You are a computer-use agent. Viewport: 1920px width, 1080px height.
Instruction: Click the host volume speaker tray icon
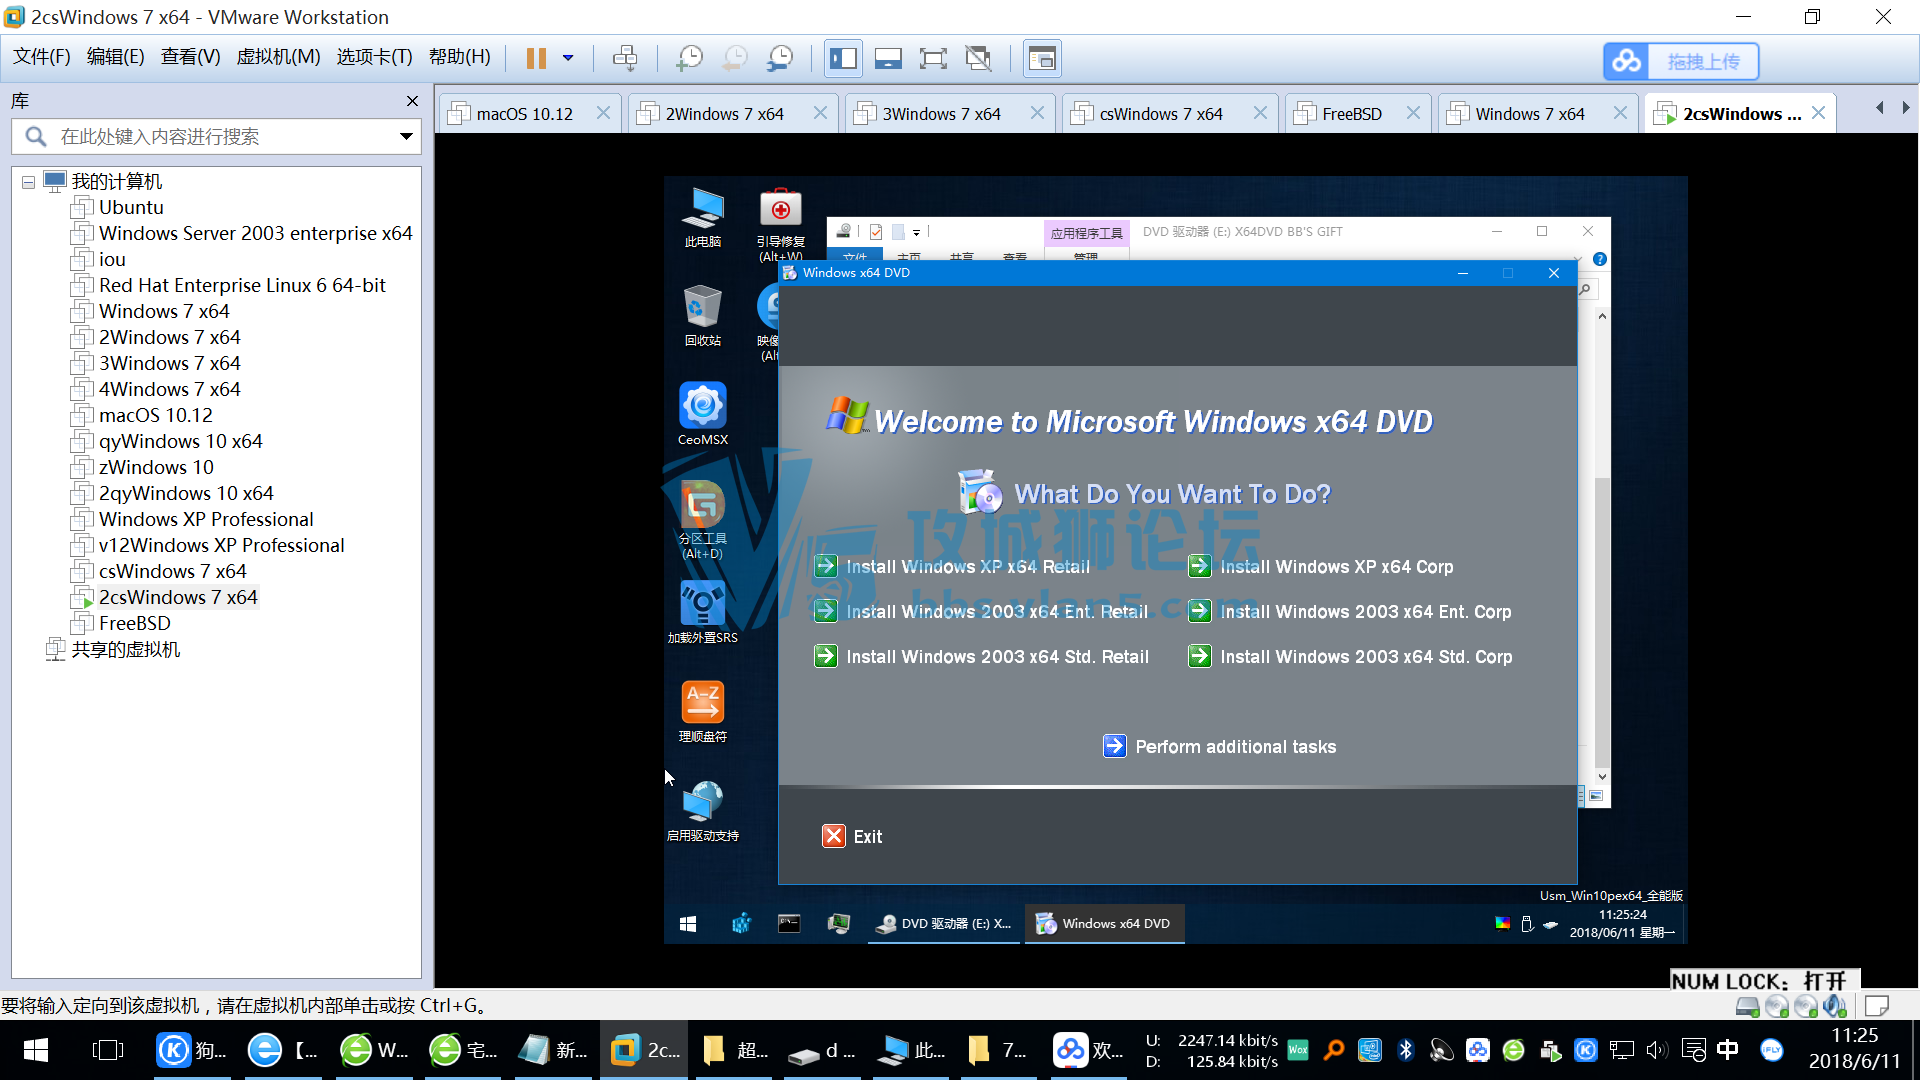click(x=1656, y=1050)
